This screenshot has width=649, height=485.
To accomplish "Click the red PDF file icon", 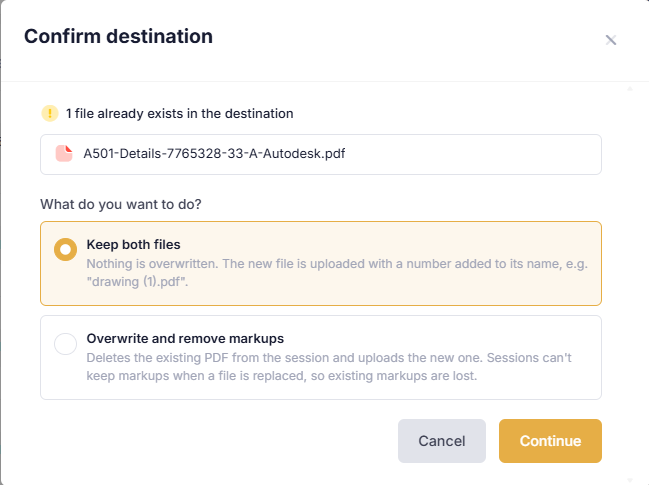I will point(64,154).
